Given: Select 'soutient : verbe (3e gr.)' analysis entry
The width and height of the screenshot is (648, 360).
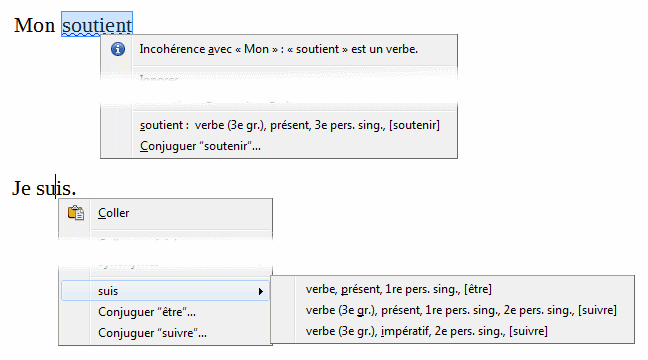Looking at the screenshot, I should (x=290, y=125).
